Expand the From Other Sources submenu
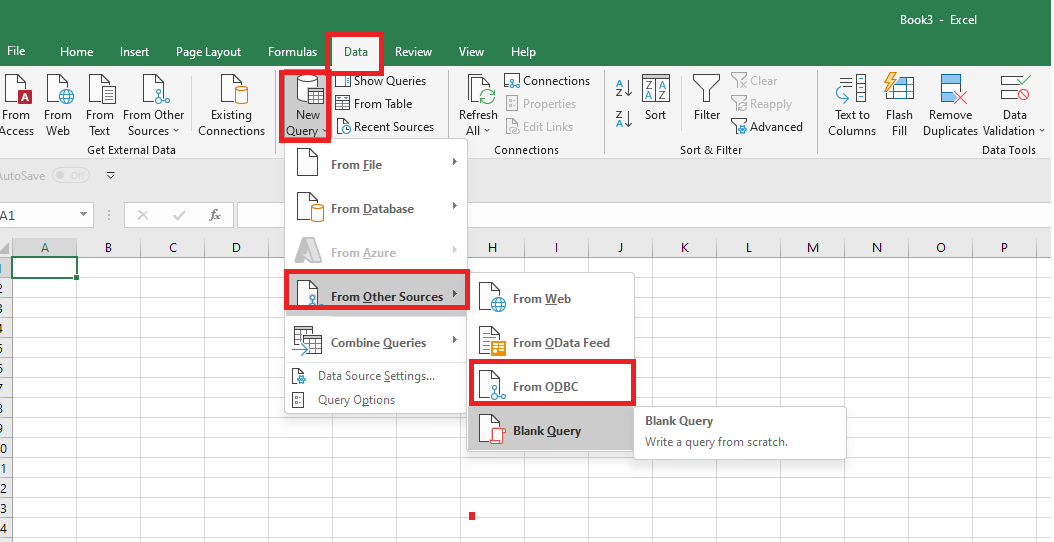 [376, 295]
